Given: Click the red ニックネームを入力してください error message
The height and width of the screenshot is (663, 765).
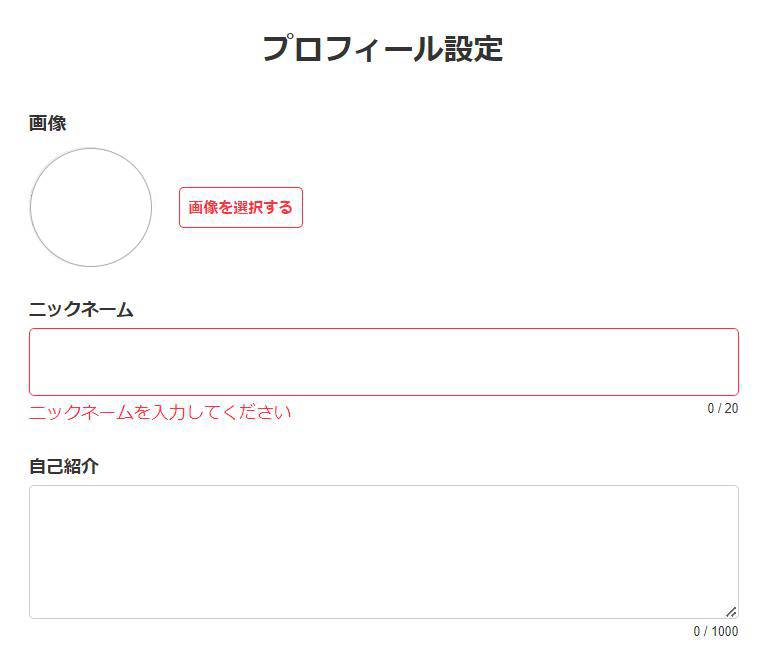Looking at the screenshot, I should 160,412.
